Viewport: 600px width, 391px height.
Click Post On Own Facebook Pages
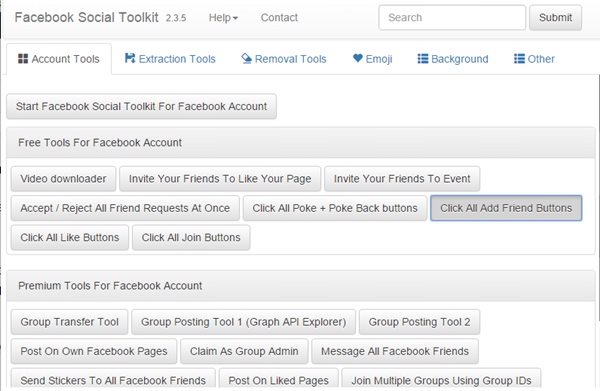(94, 351)
